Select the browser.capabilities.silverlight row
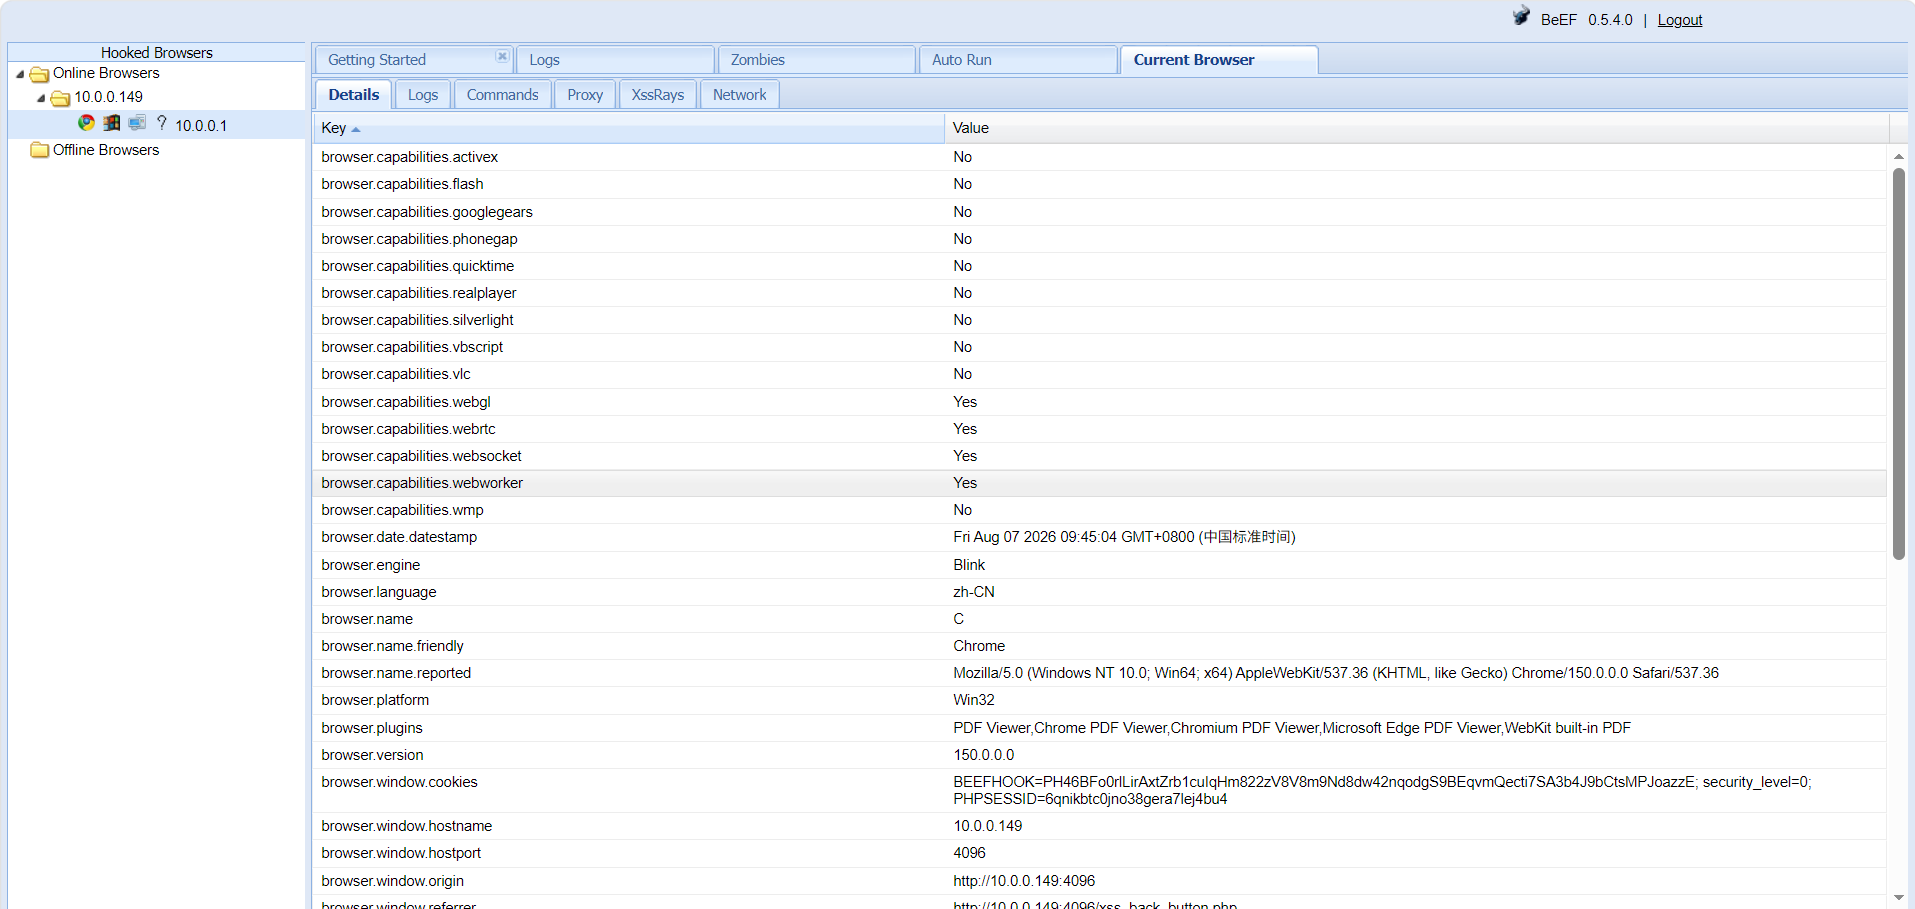Image resolution: width=1915 pixels, height=909 pixels. click(x=1100, y=320)
